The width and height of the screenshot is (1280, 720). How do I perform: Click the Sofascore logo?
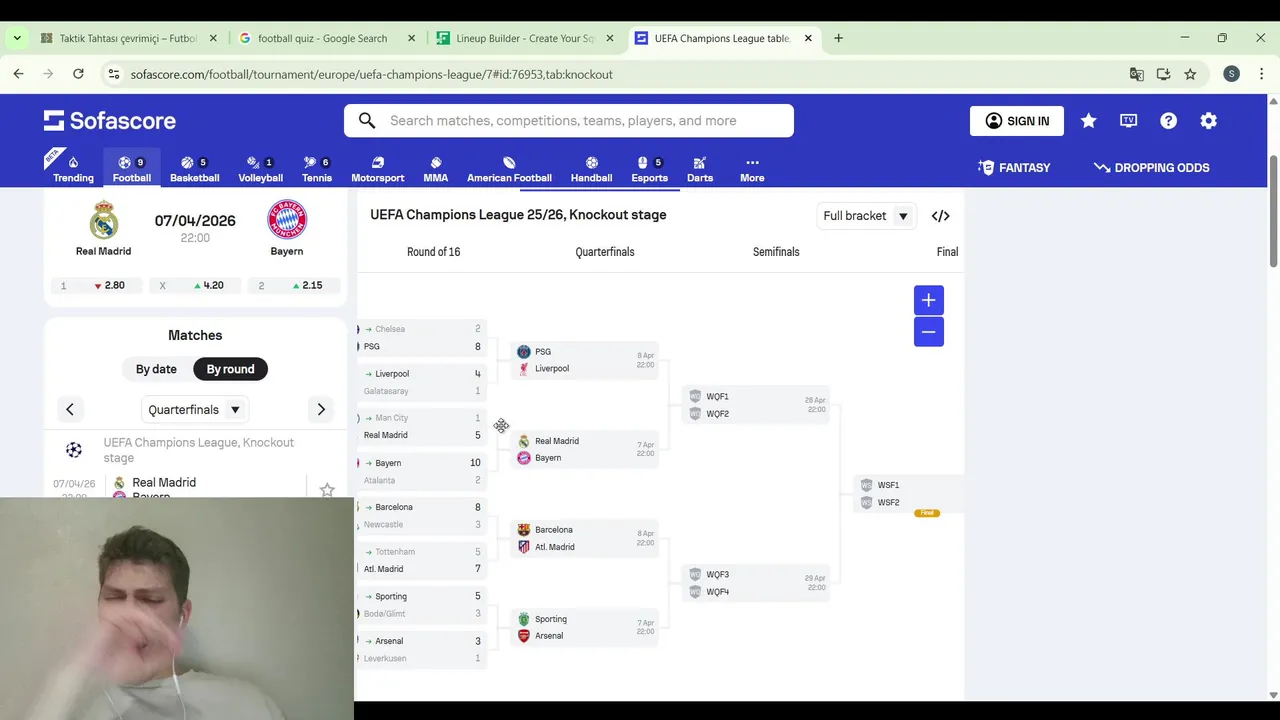[109, 121]
